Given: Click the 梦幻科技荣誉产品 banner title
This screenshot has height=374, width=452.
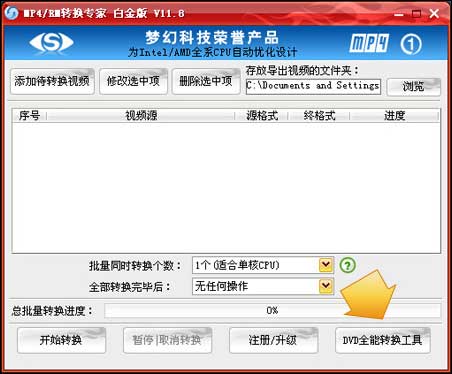Looking at the screenshot, I should tap(212, 38).
